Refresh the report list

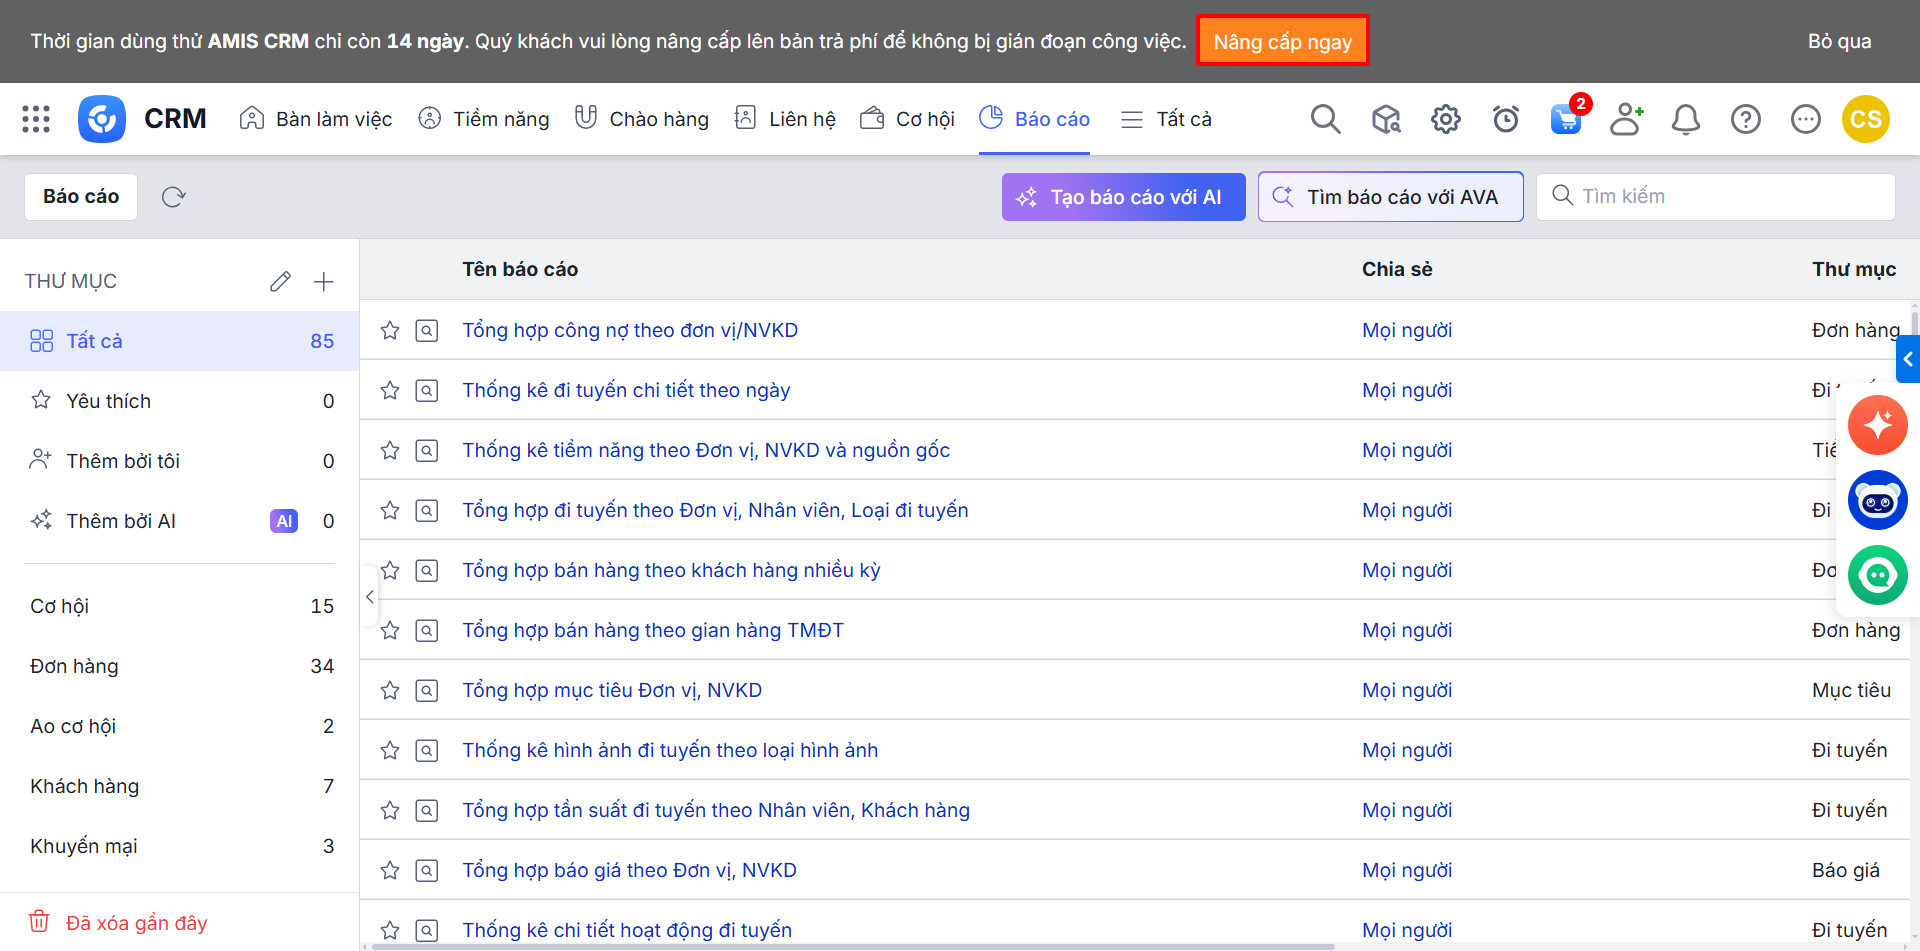(174, 197)
